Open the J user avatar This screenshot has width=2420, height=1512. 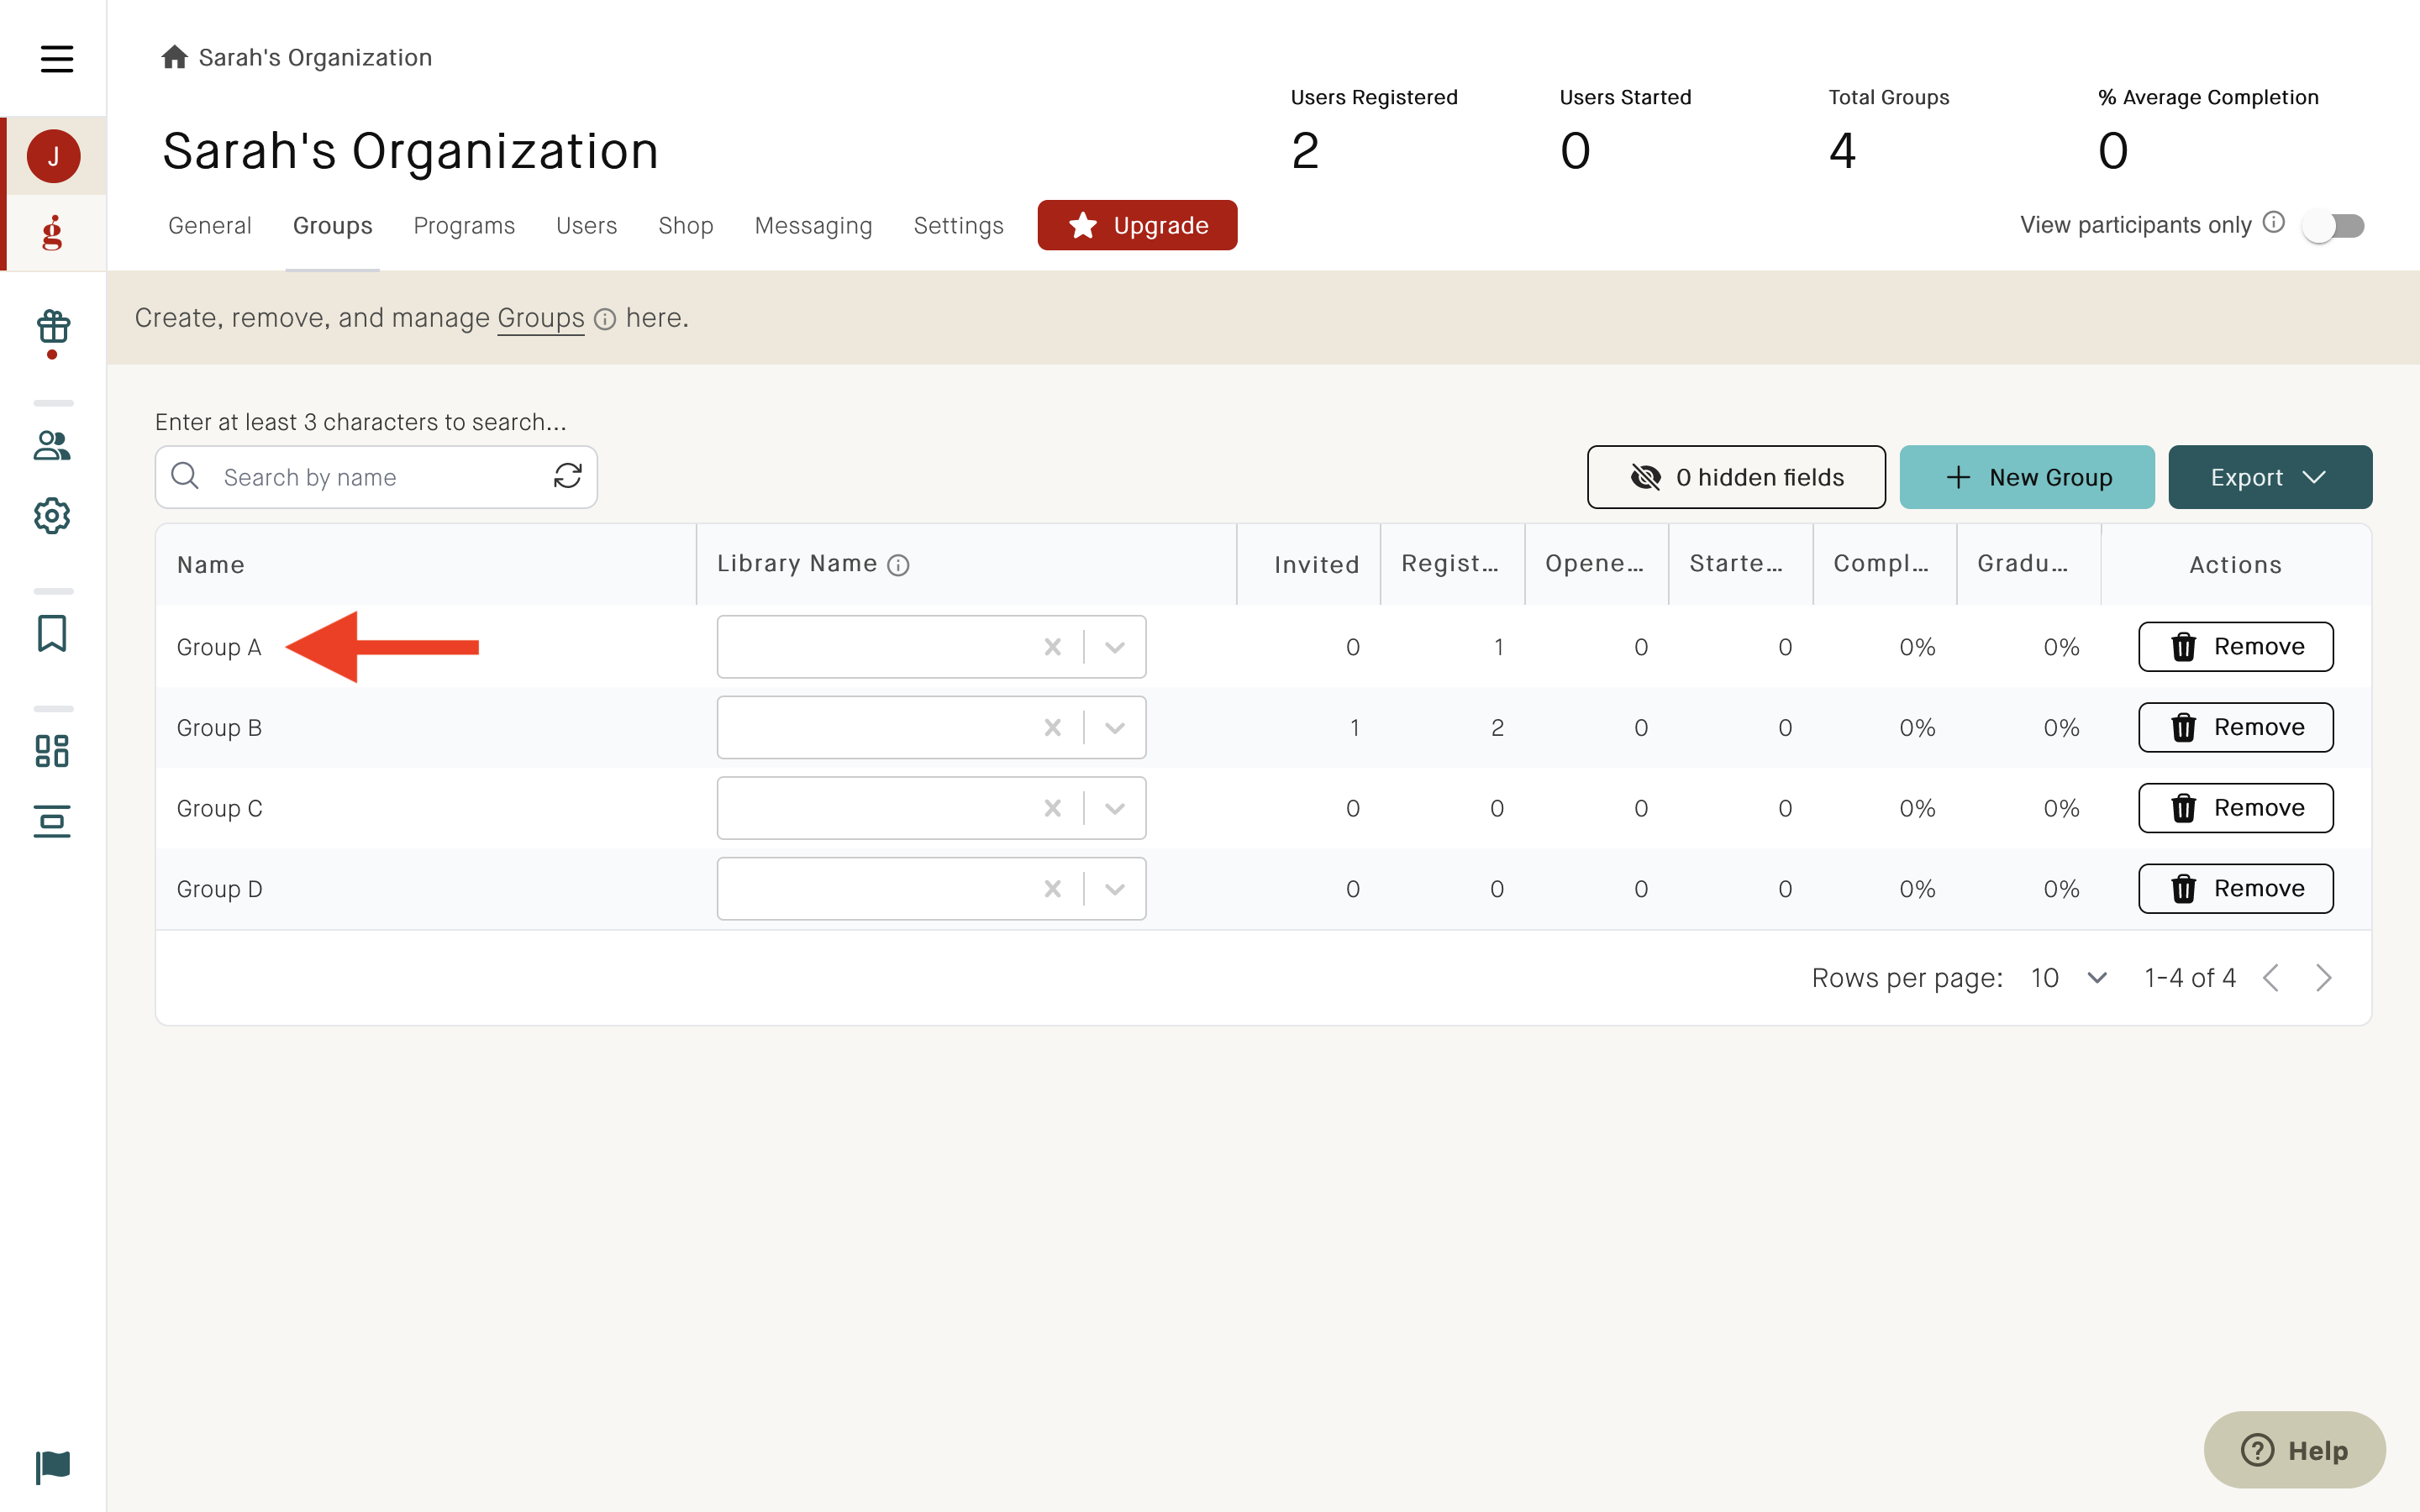click(53, 156)
